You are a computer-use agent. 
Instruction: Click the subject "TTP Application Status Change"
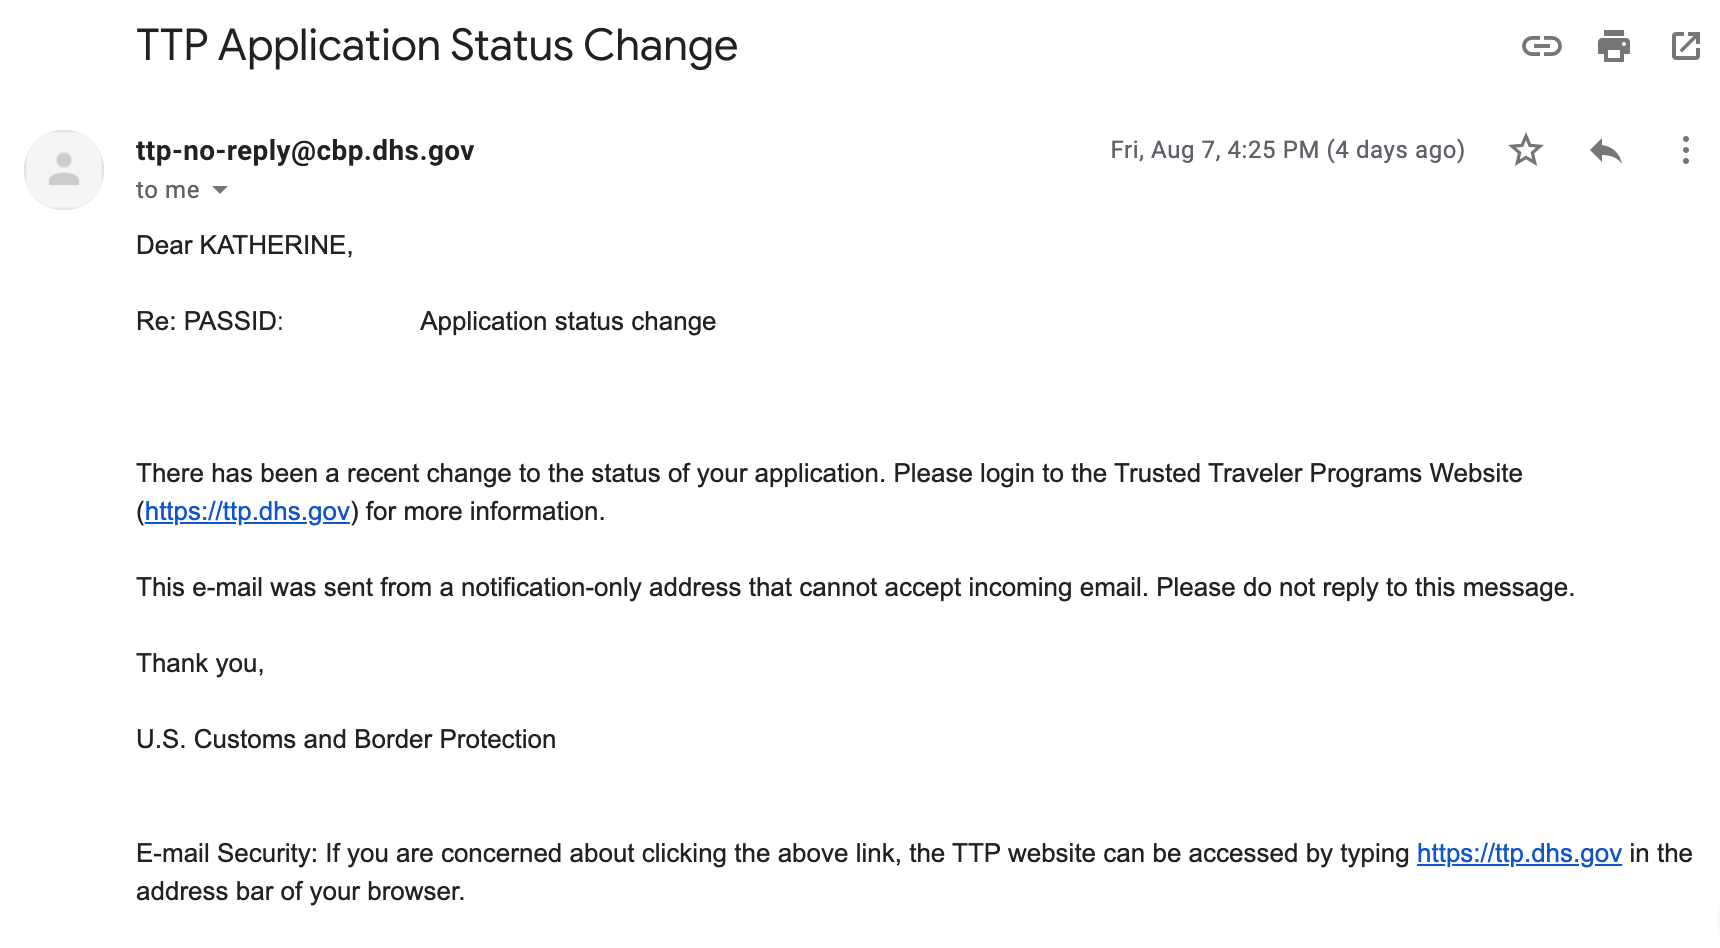click(x=437, y=46)
